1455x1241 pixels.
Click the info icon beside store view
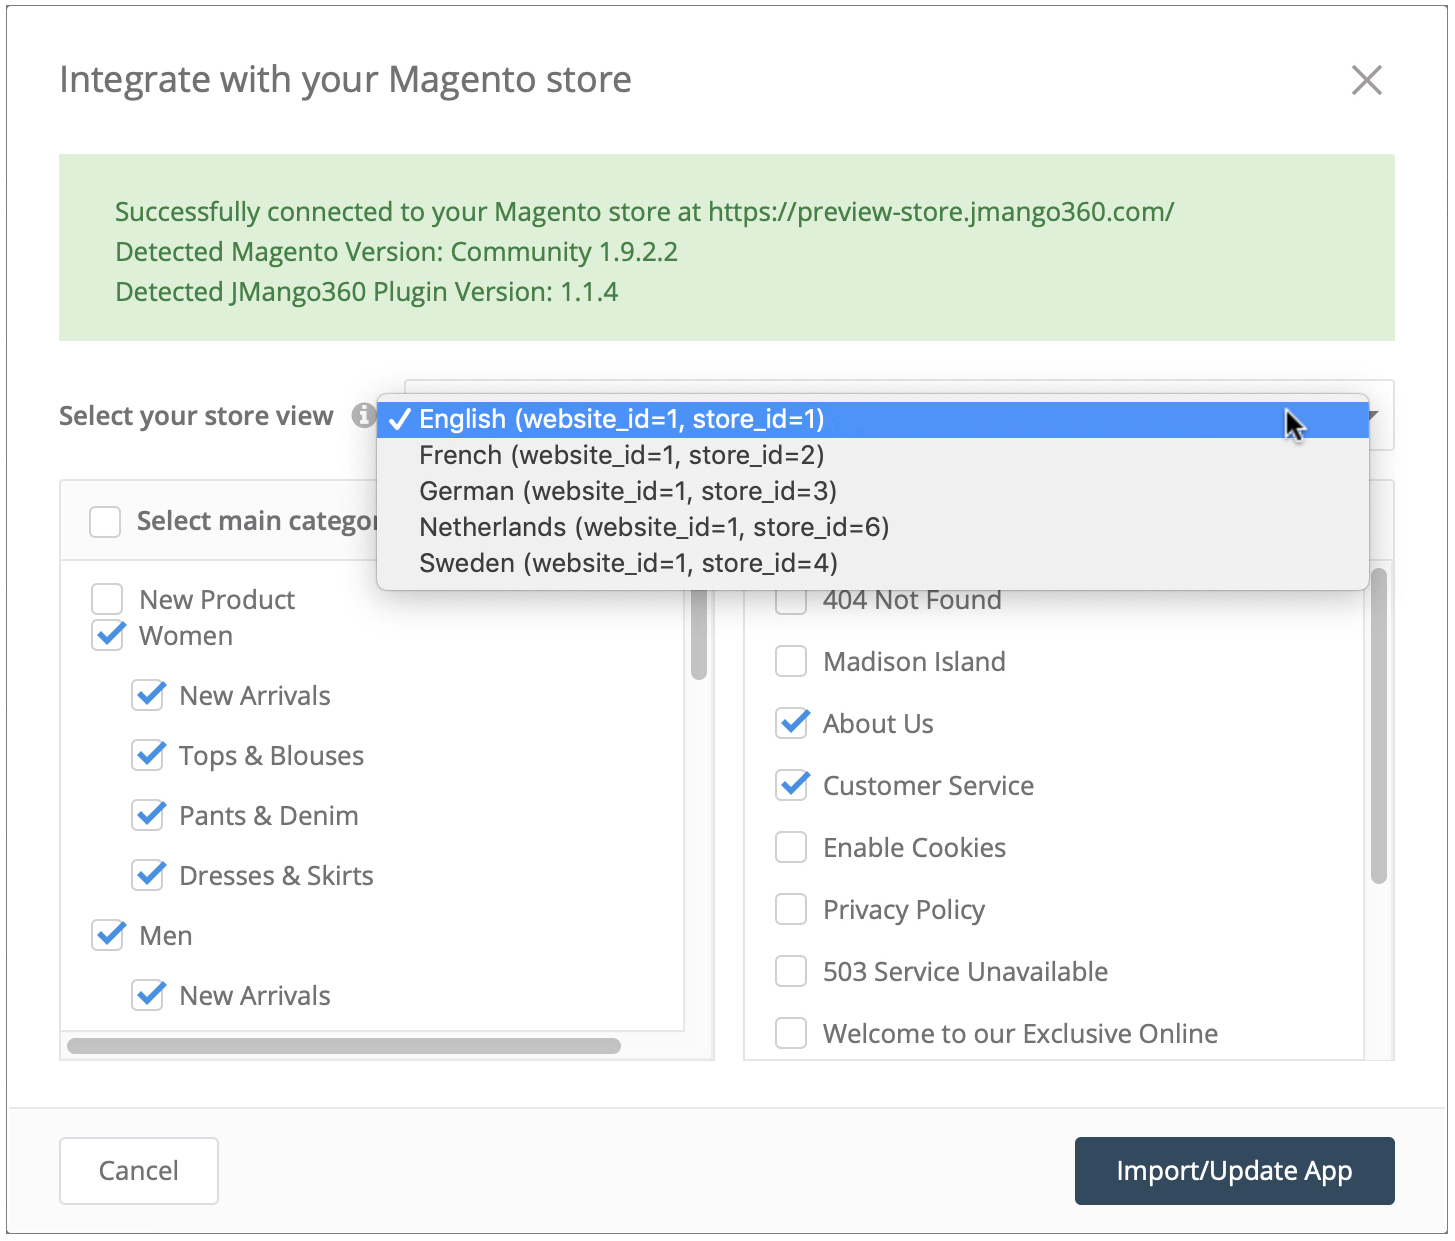click(363, 415)
